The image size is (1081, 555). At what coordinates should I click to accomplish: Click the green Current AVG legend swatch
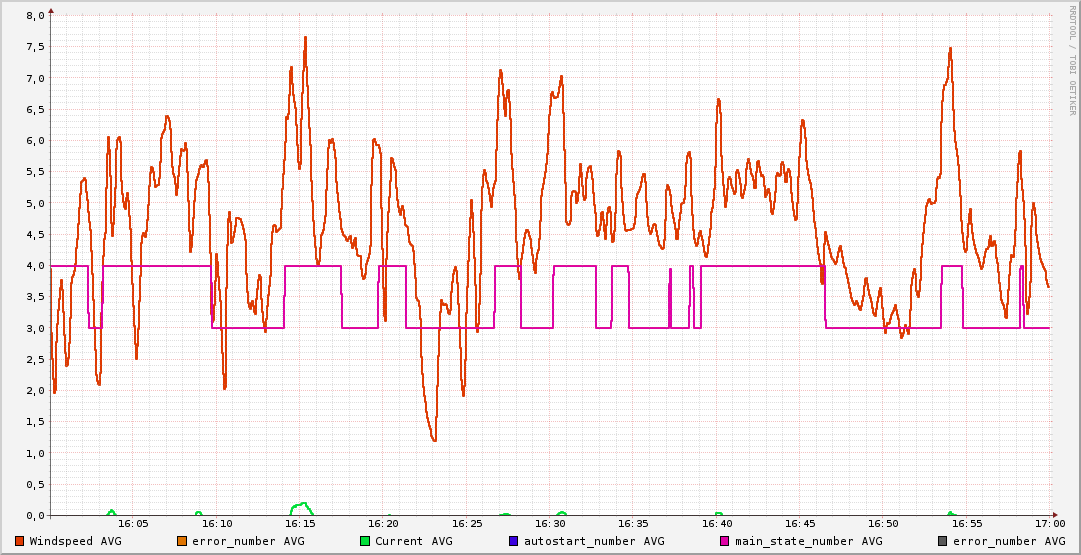365,541
